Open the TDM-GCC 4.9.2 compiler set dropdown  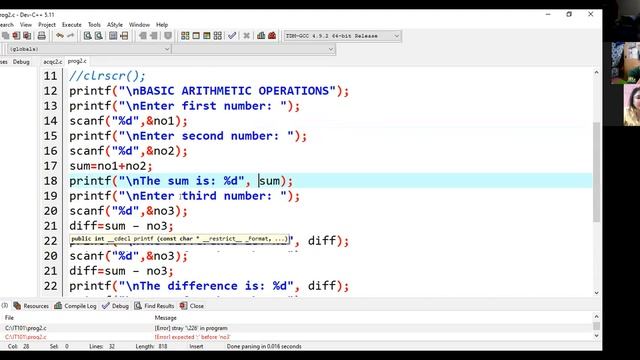point(342,36)
